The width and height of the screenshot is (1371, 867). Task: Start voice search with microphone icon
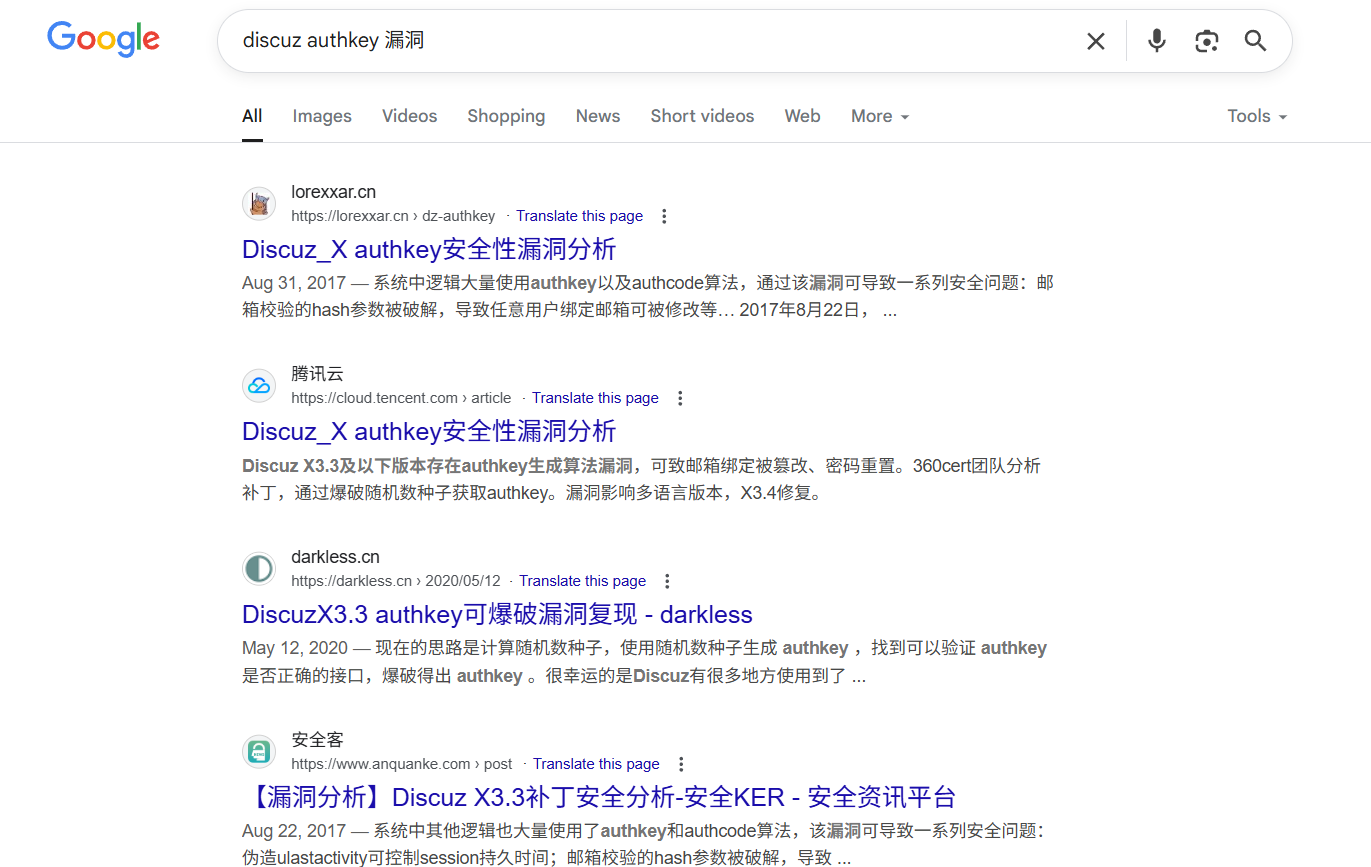point(1157,41)
